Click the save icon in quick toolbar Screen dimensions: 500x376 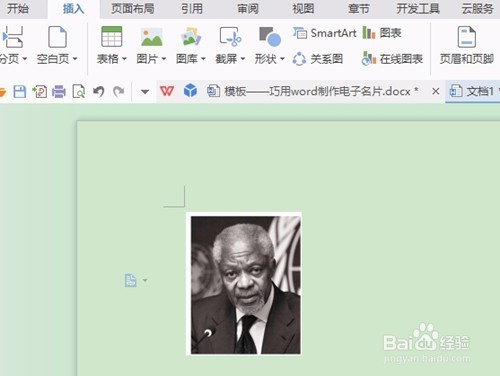coord(20,91)
